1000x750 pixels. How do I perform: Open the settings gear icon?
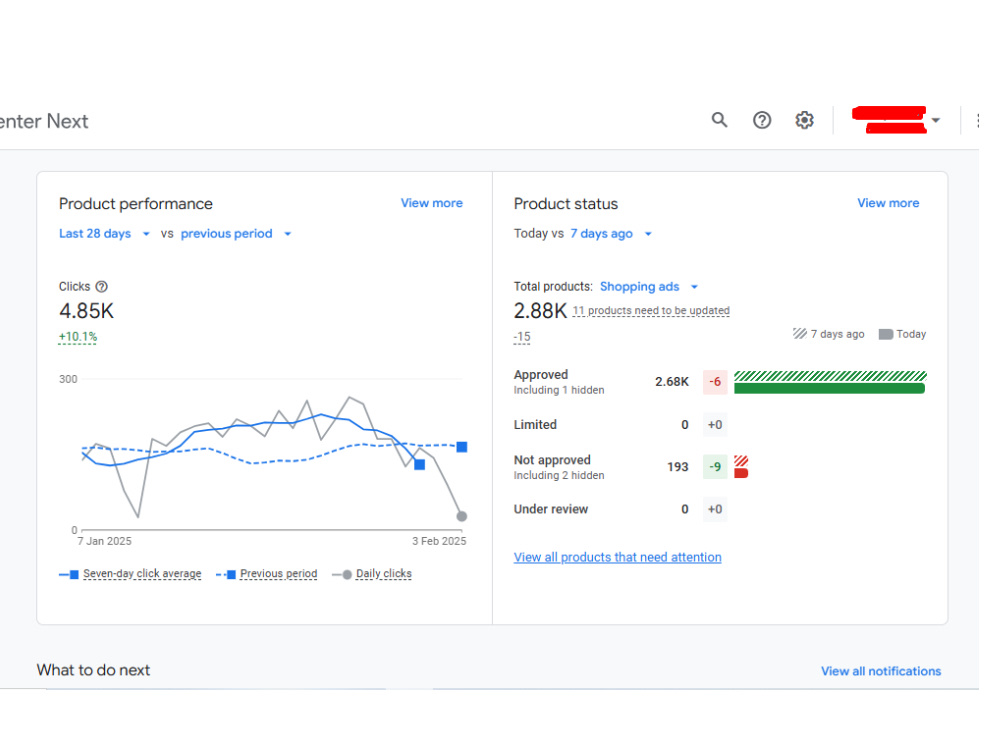(x=805, y=120)
